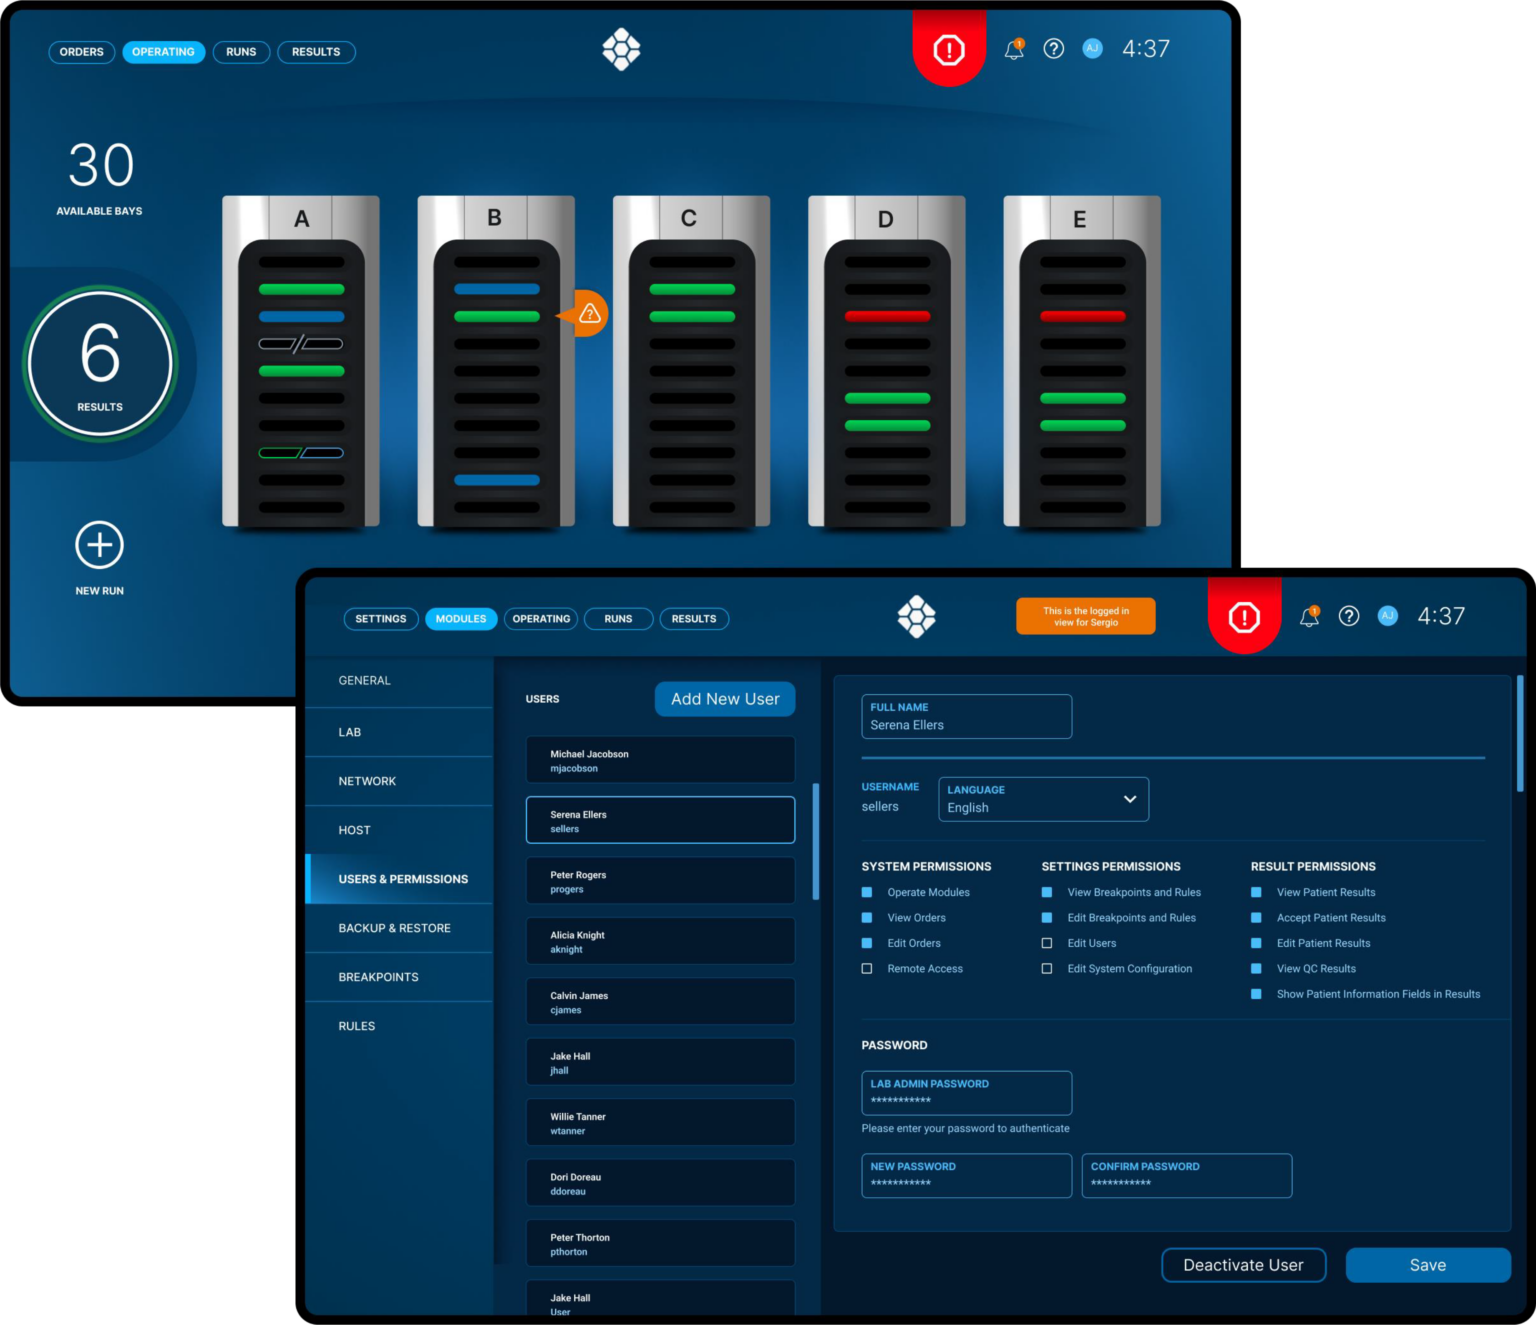Screen dimensions: 1536x1325
Task: Click the diamond app logo icon
Action: (x=621, y=49)
